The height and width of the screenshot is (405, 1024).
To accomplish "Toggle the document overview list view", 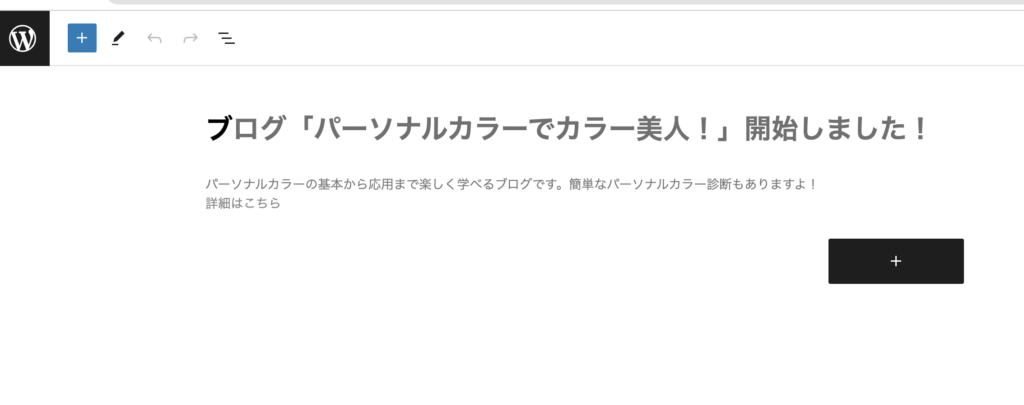I will tap(227, 38).
